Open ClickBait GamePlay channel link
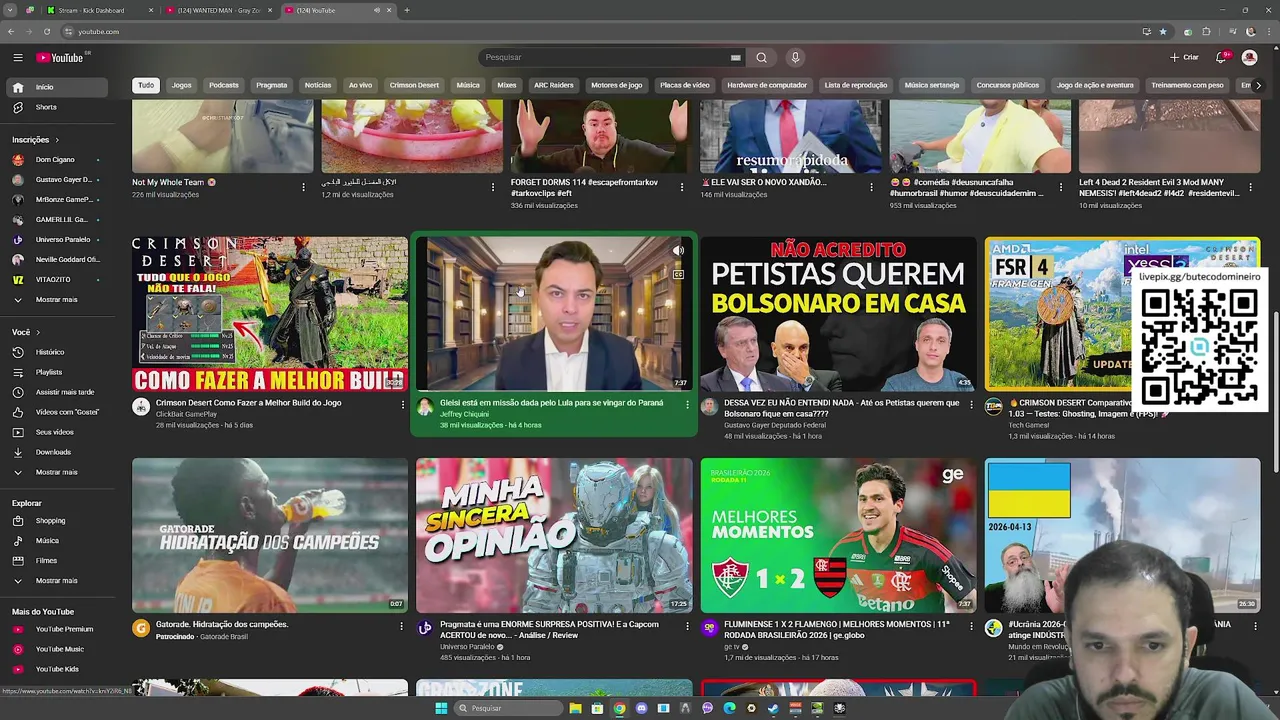The height and width of the screenshot is (720, 1280). [186, 414]
